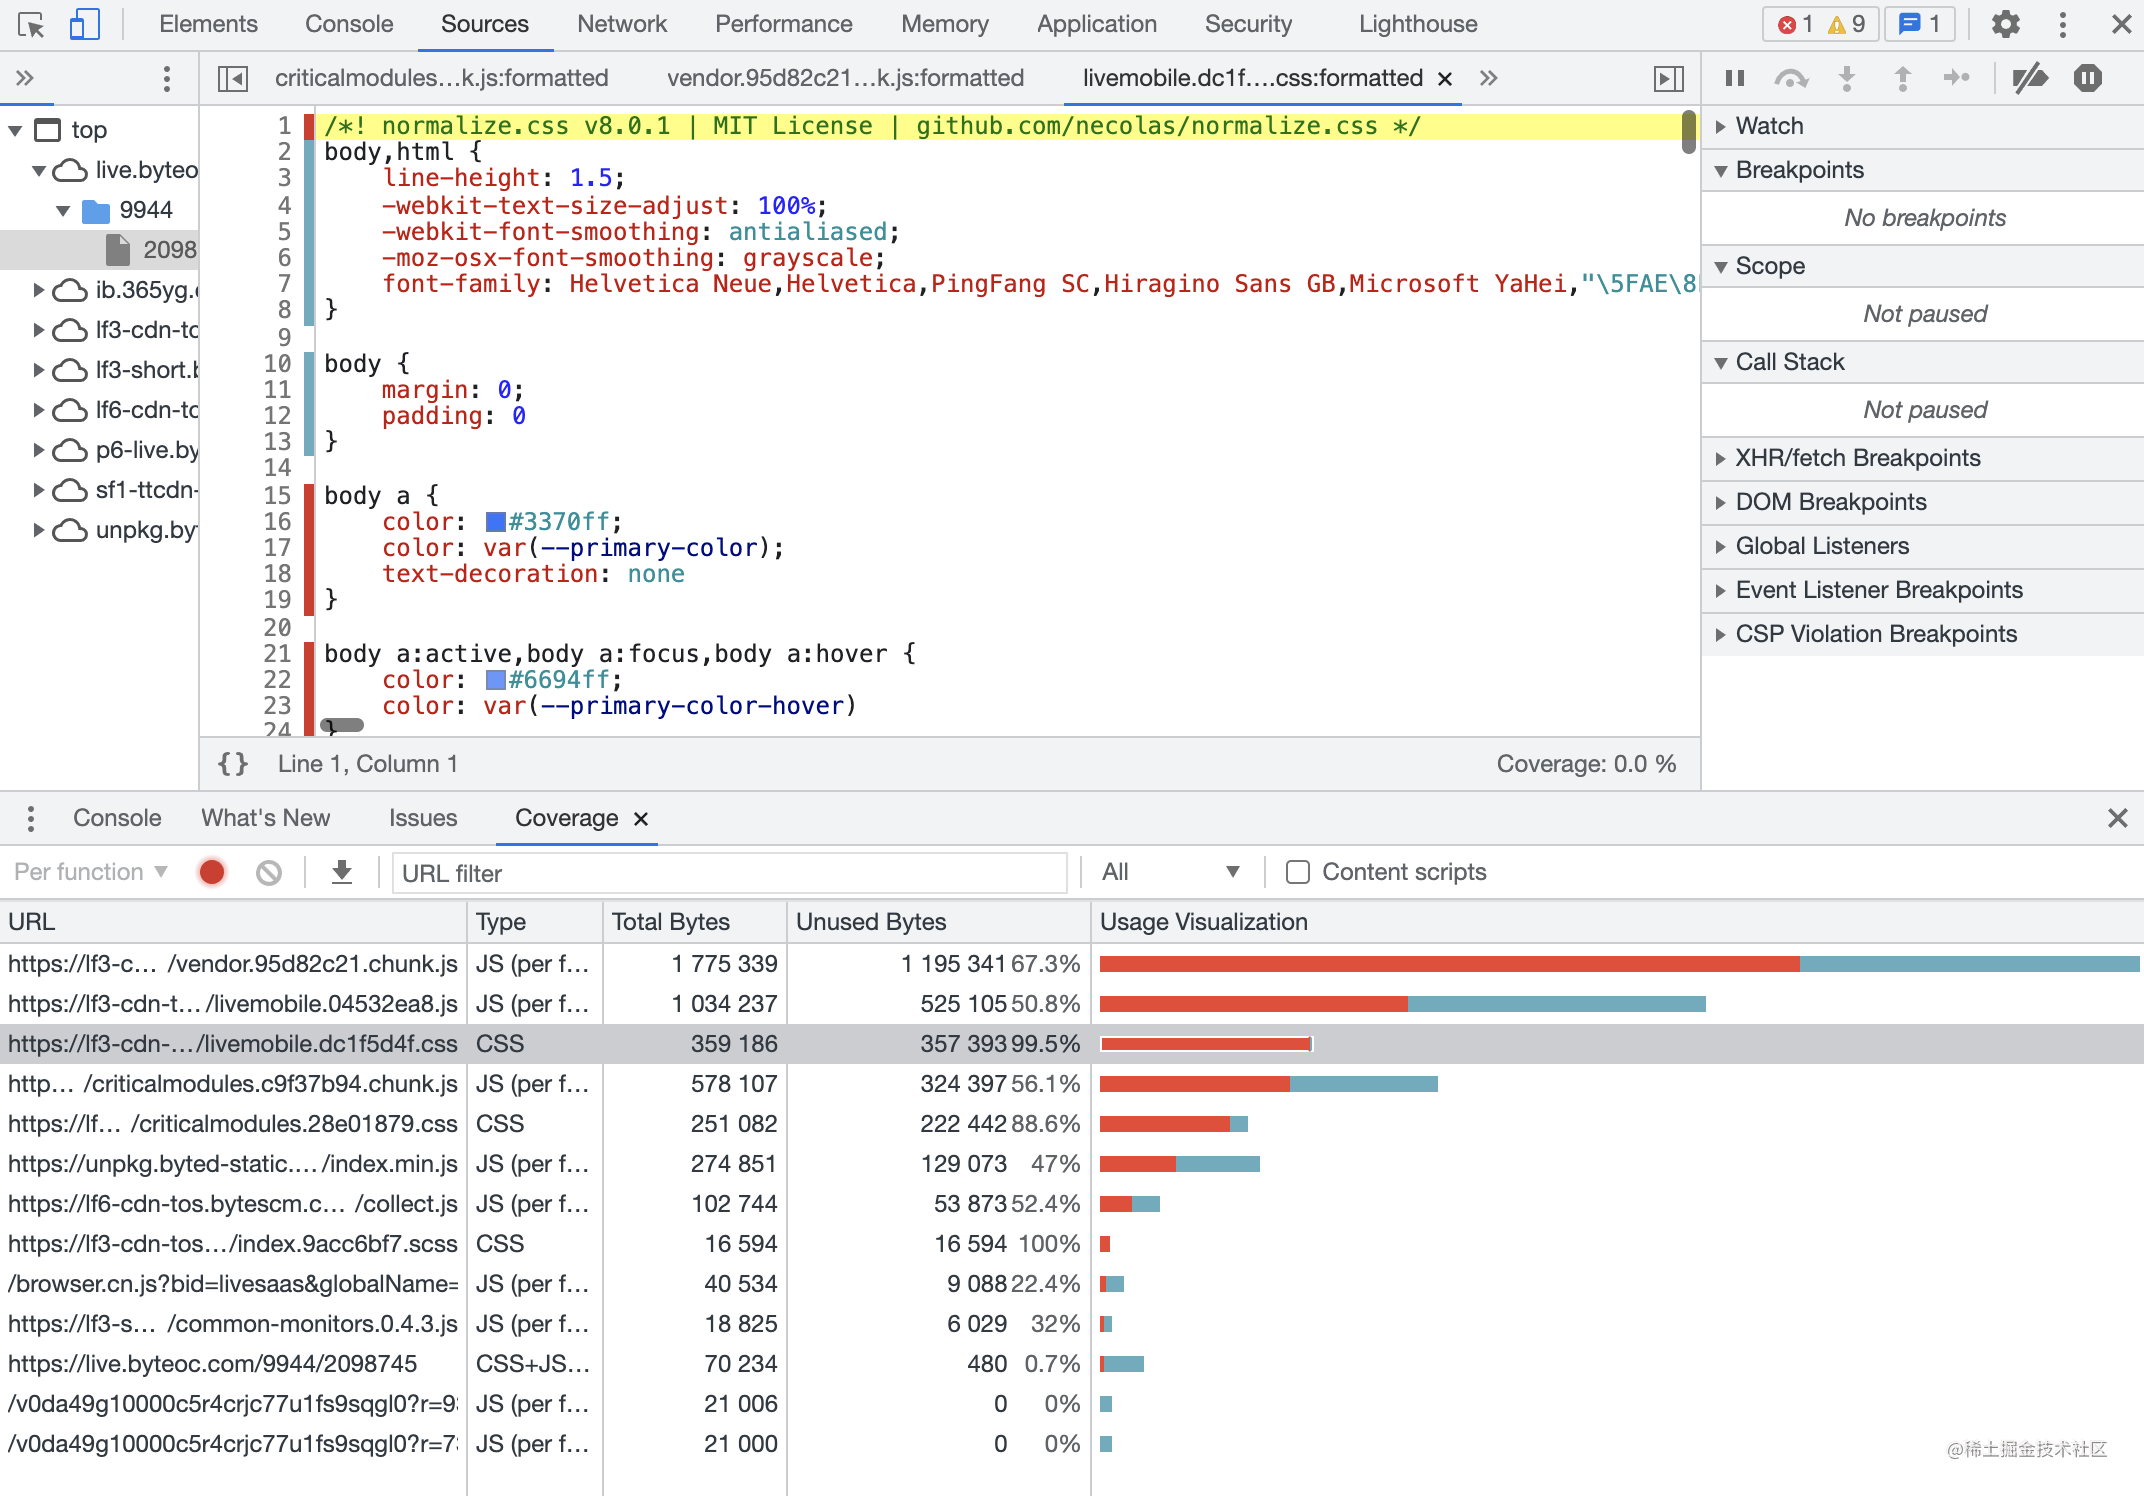
Task: Open the Issues drawer tab
Action: pos(422,818)
